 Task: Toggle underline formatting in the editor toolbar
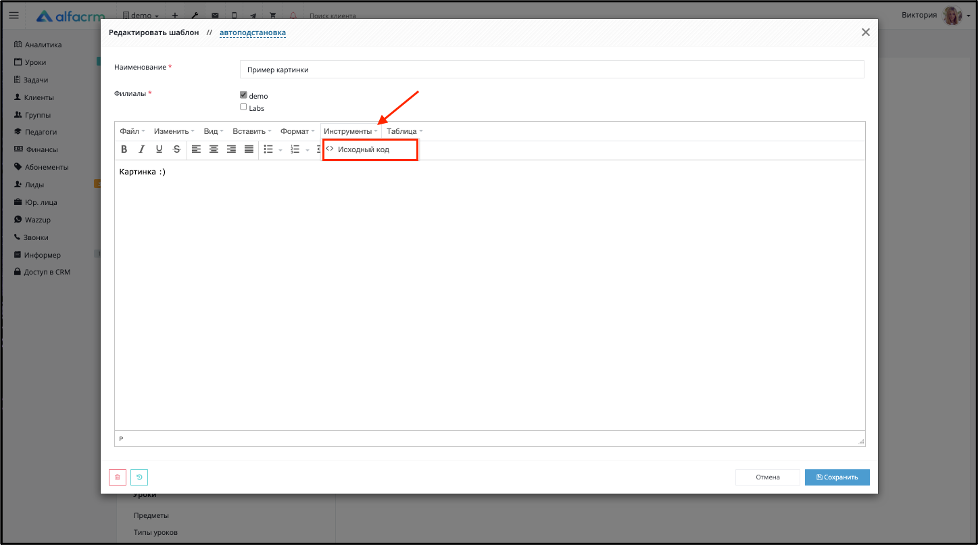pos(159,149)
